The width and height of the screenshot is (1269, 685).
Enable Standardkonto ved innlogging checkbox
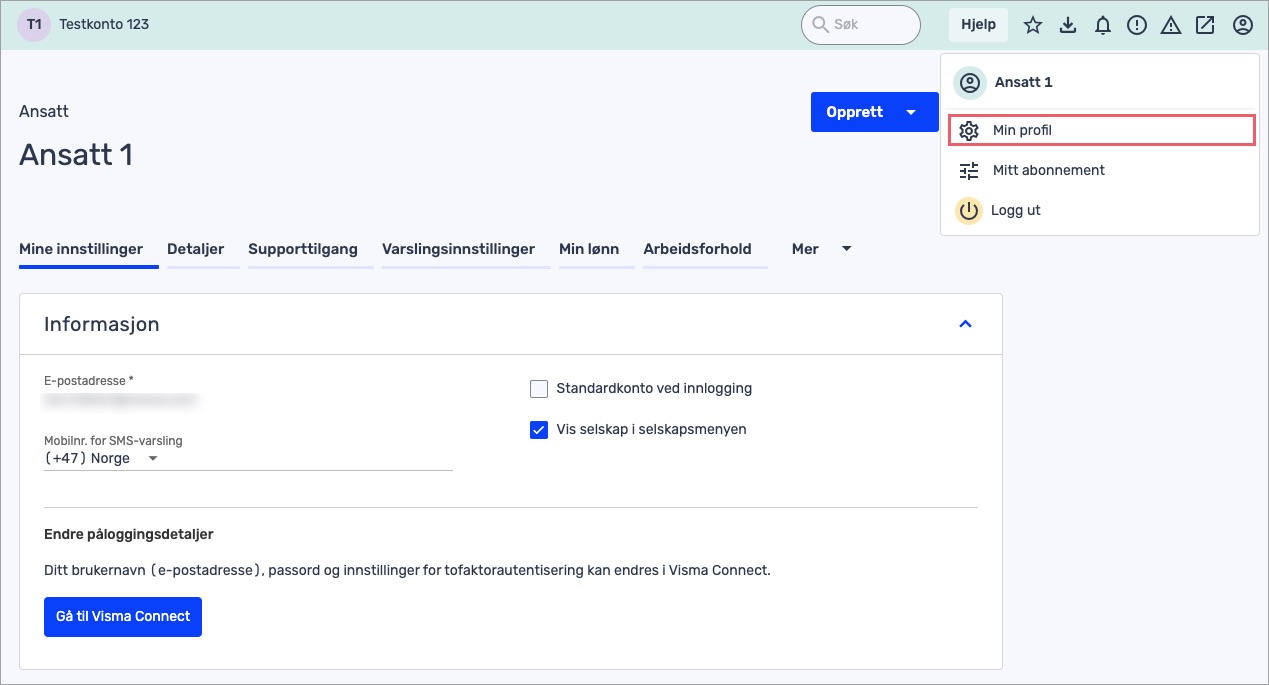539,389
